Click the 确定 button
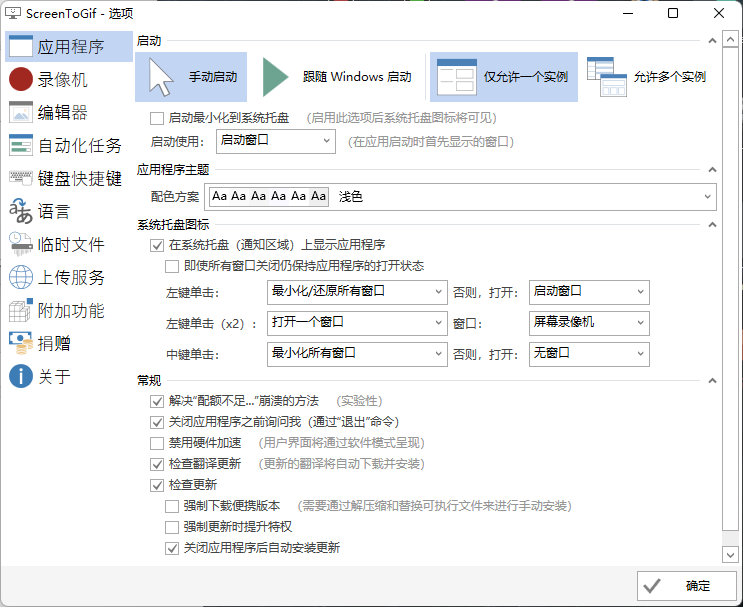 coord(687,586)
